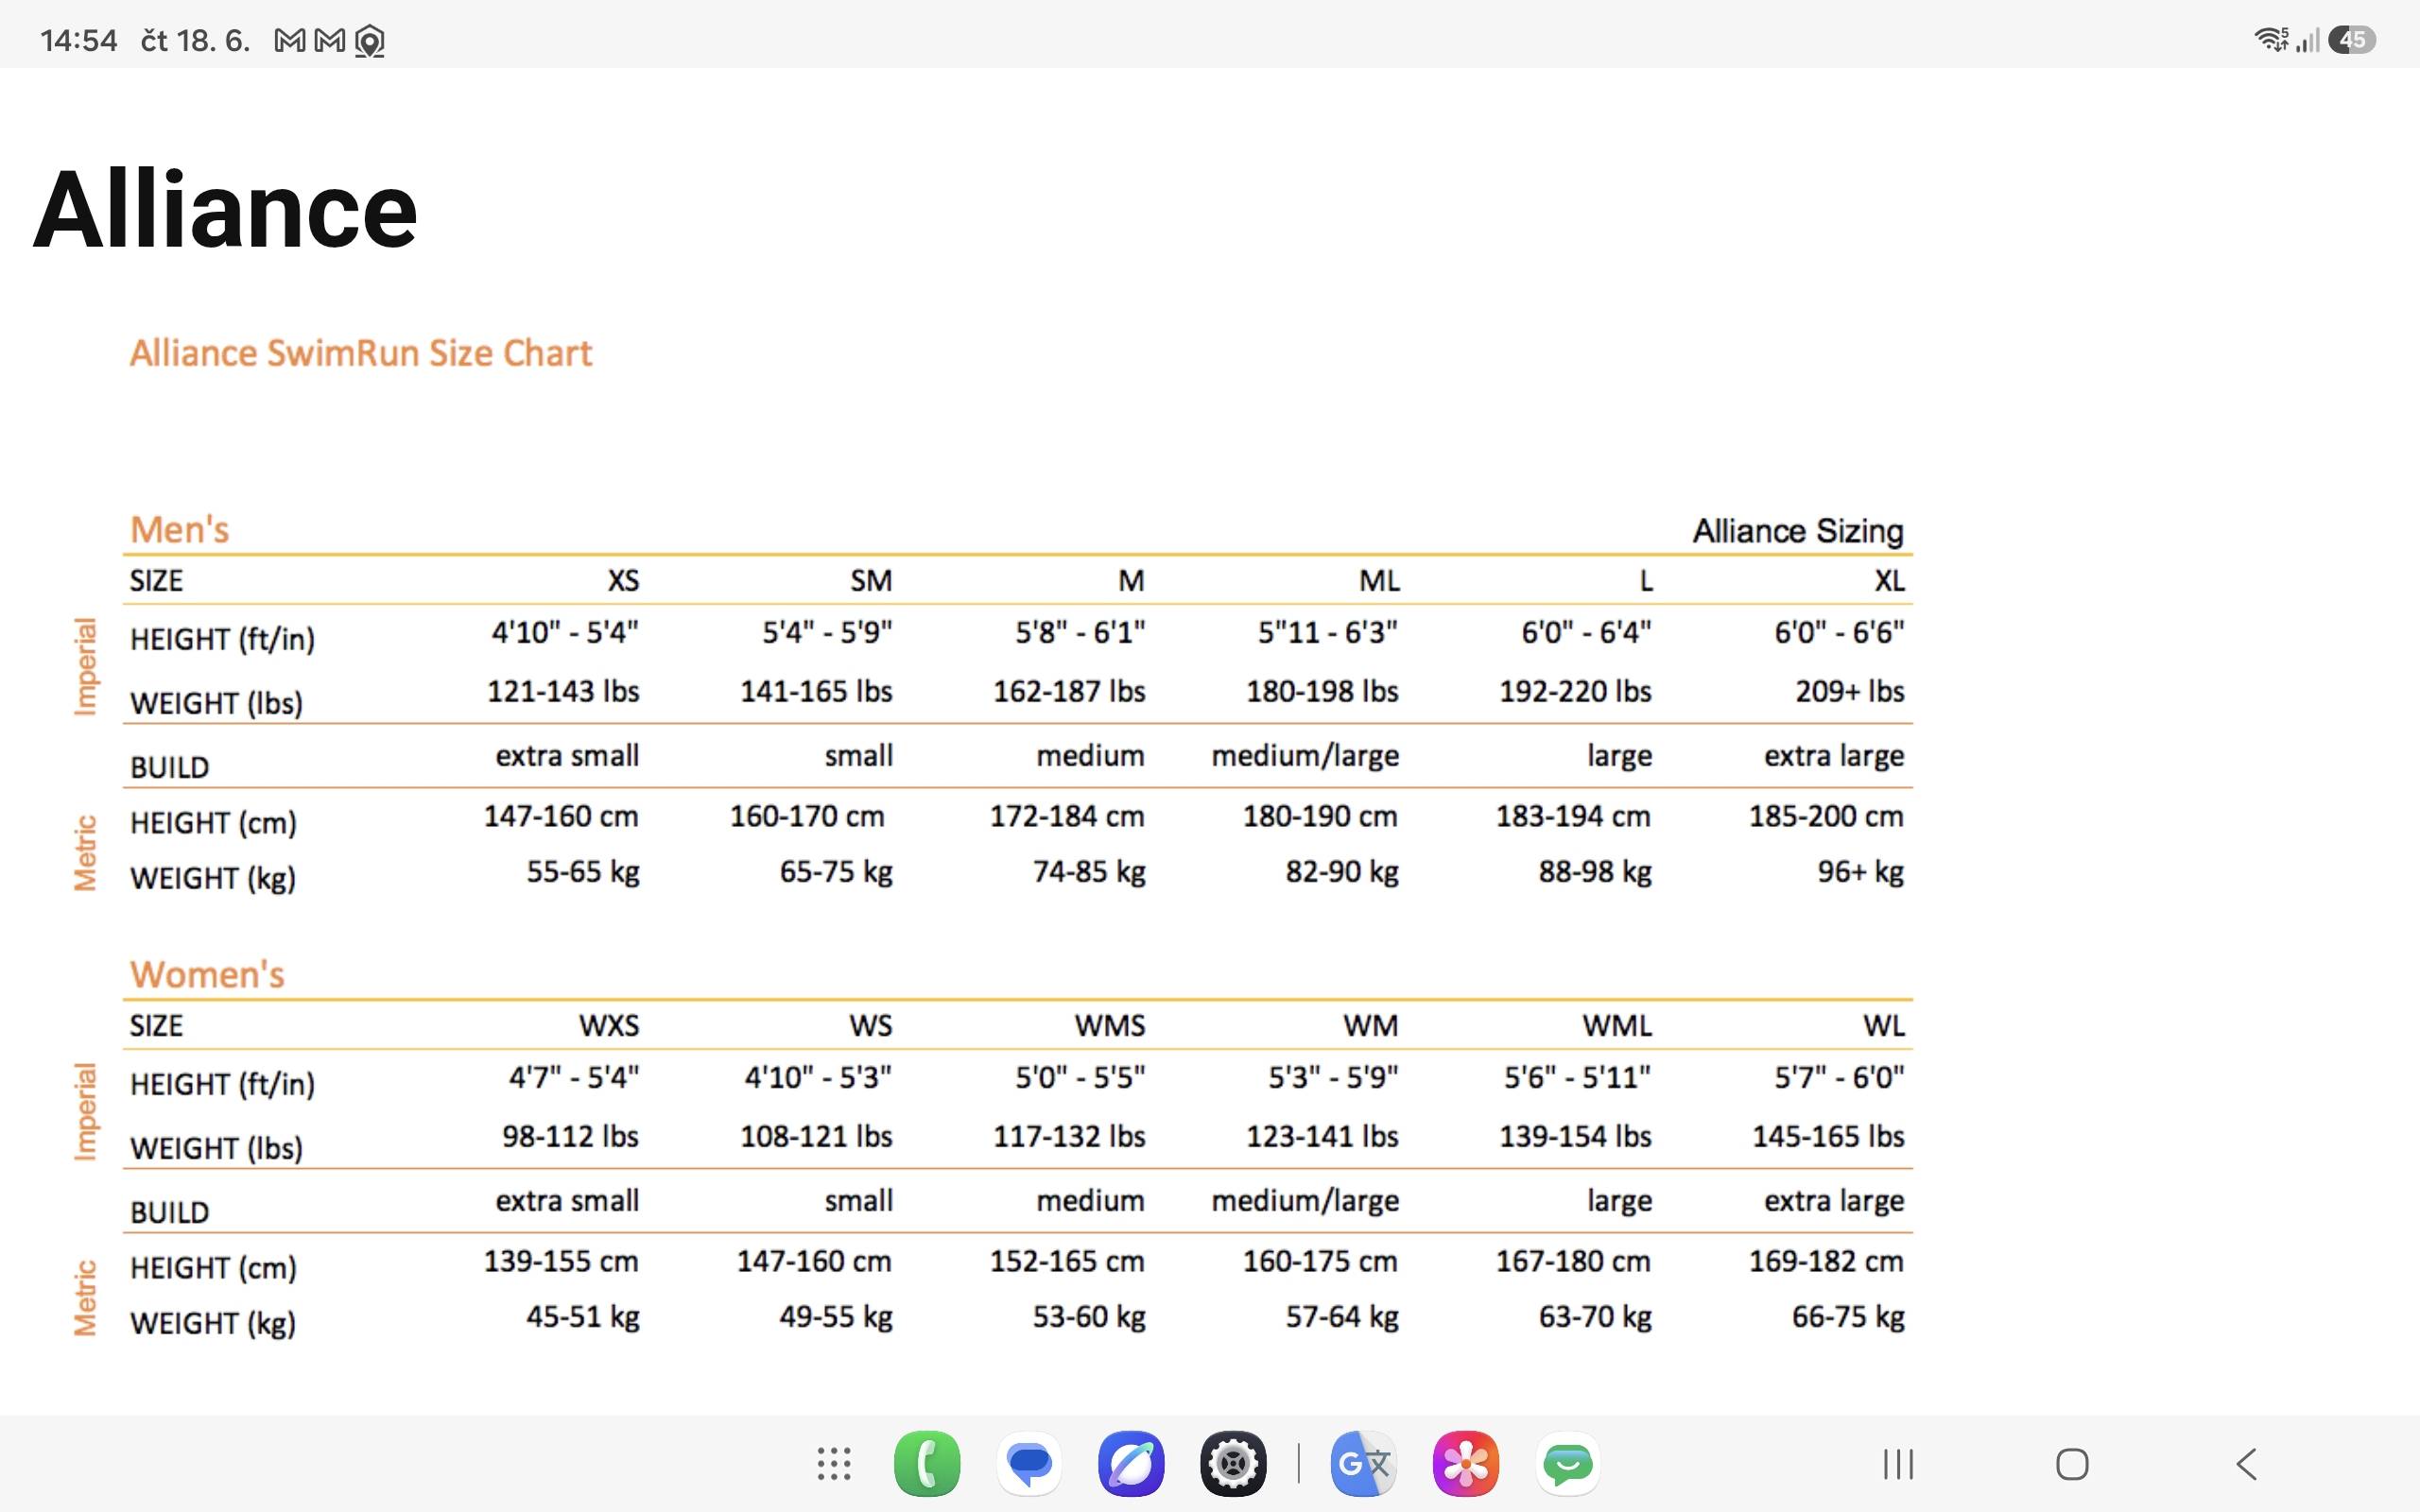Tap the second Gmail notification icon
Viewport: 2420px width, 1512px height.
click(x=330, y=41)
